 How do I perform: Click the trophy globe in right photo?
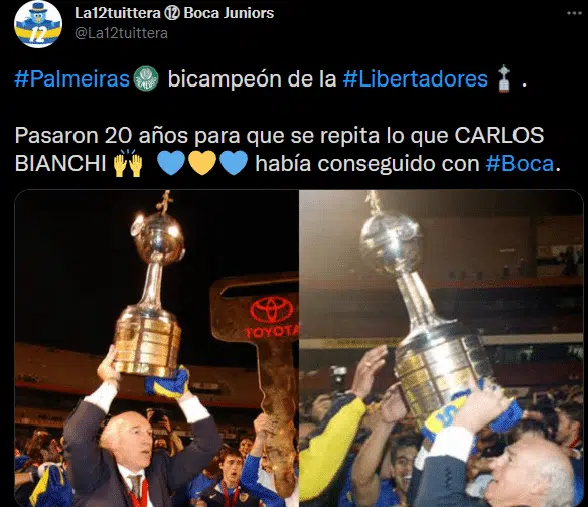tap(392, 240)
